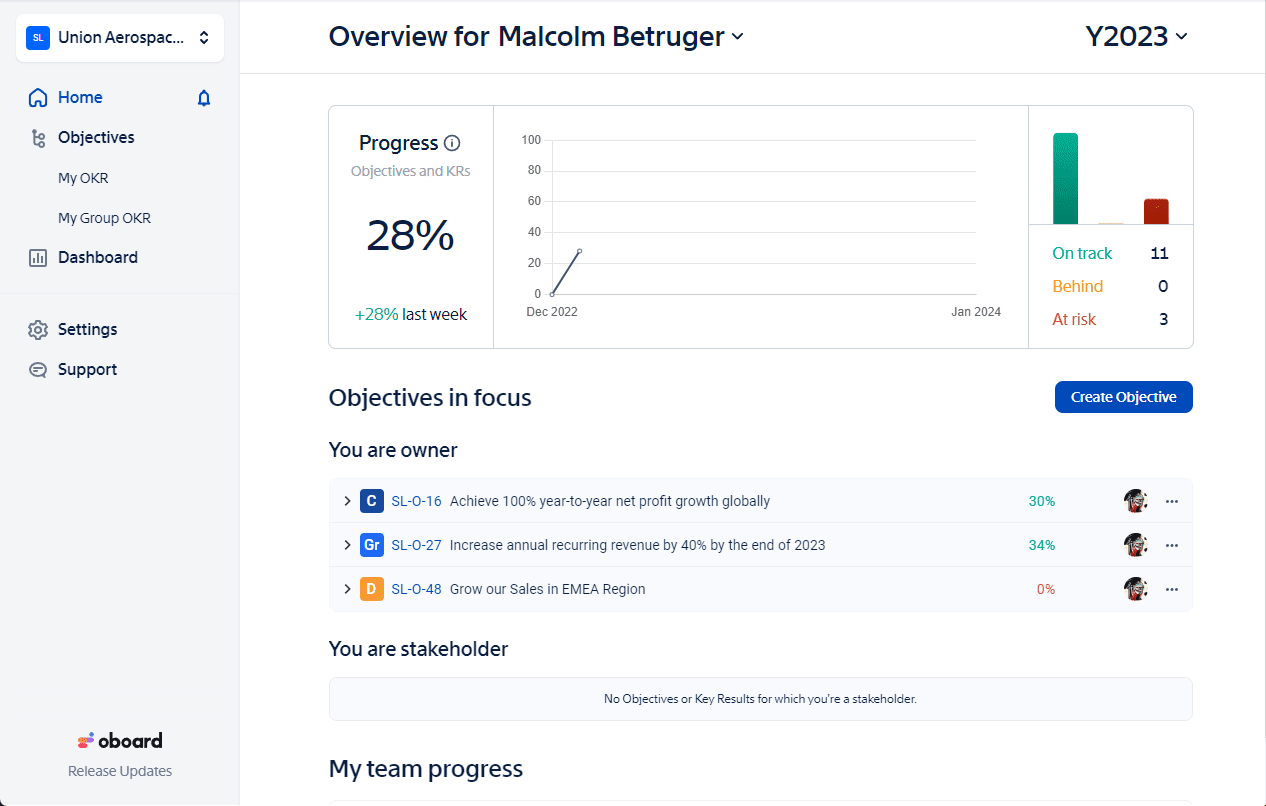Open the Release Updates link
The width and height of the screenshot is (1266, 806).
click(x=119, y=770)
